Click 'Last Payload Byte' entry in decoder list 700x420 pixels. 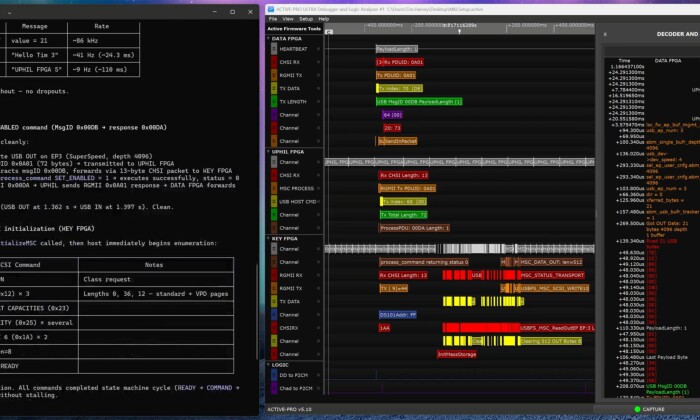point(667,357)
